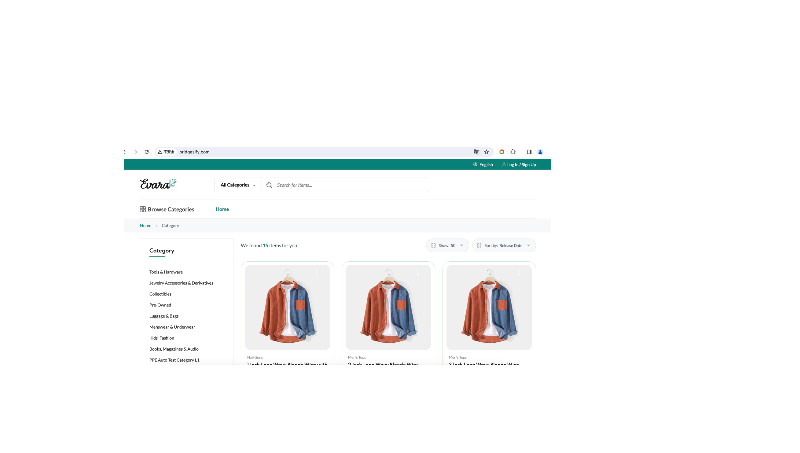Select the Collectibles category

(160, 294)
